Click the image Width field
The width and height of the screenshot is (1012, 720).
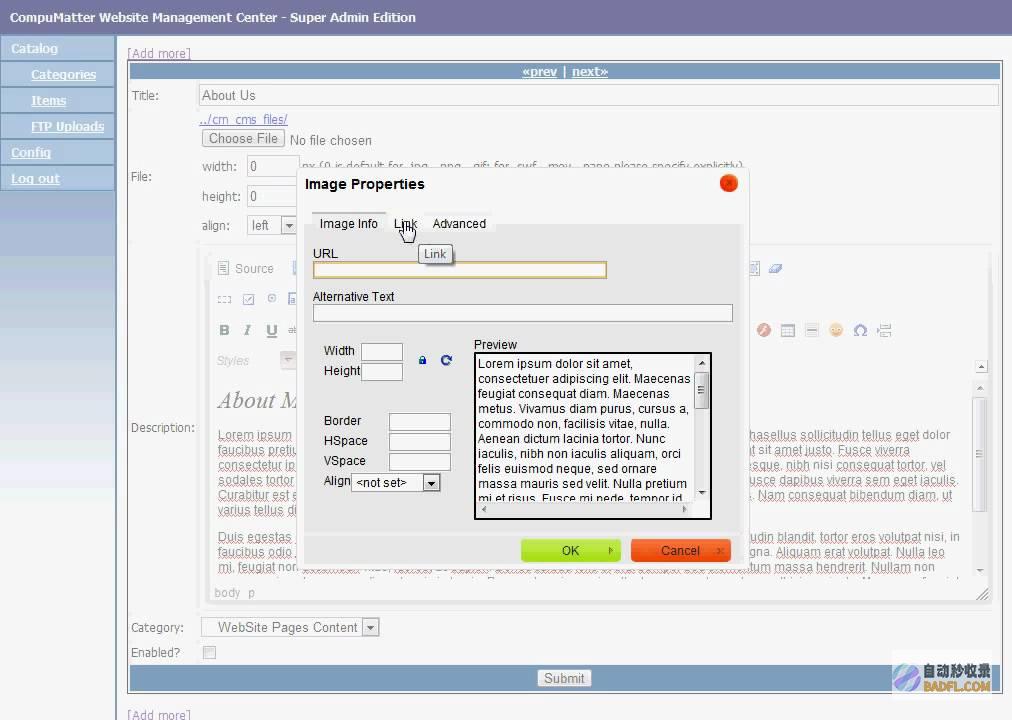382,352
